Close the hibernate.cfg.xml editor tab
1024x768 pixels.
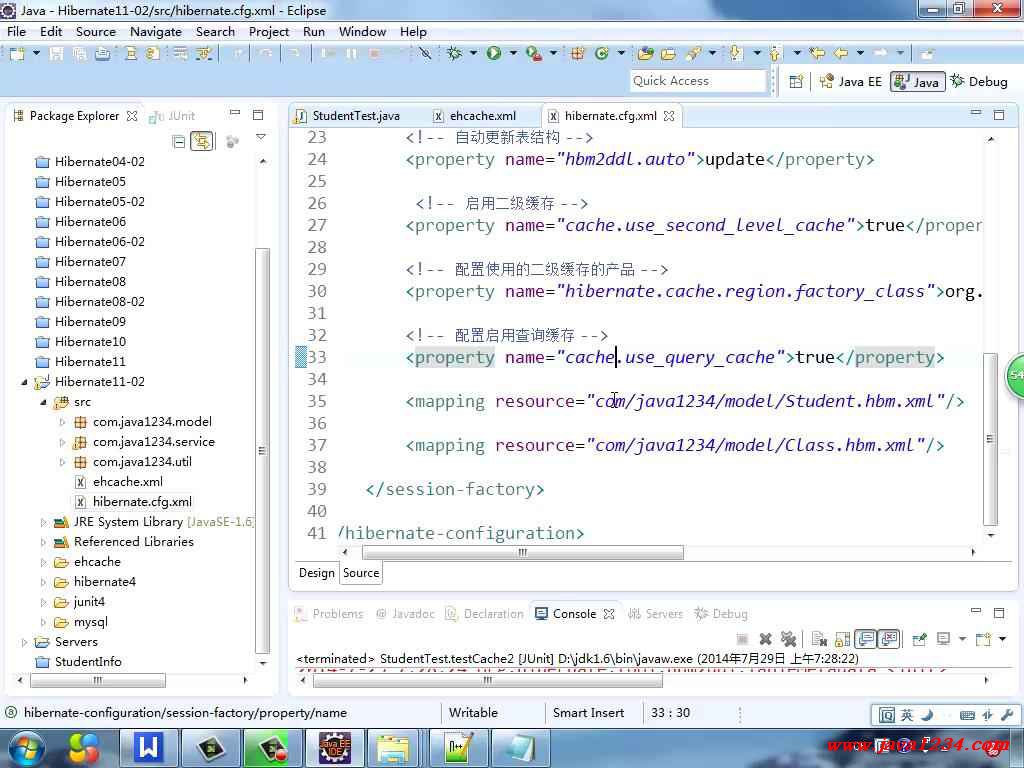pos(669,116)
